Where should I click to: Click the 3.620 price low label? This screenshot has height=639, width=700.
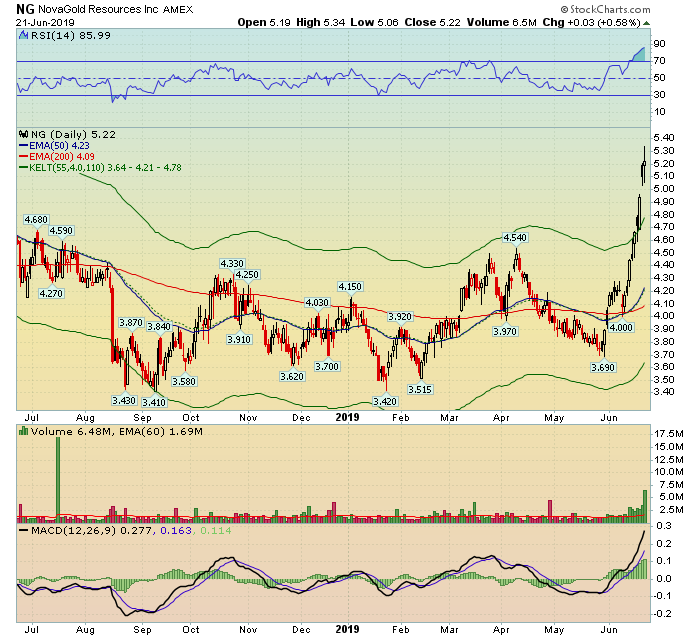292,376
